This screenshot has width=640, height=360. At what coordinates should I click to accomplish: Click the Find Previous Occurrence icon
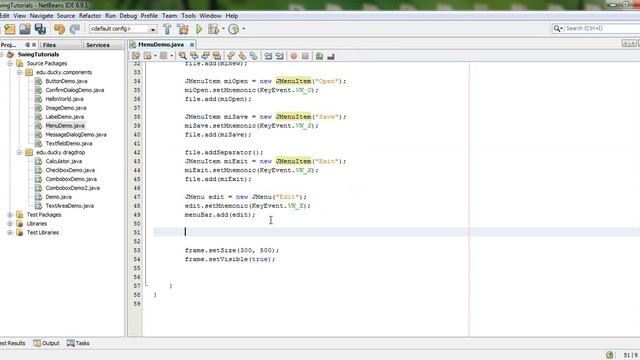coord(194,56)
